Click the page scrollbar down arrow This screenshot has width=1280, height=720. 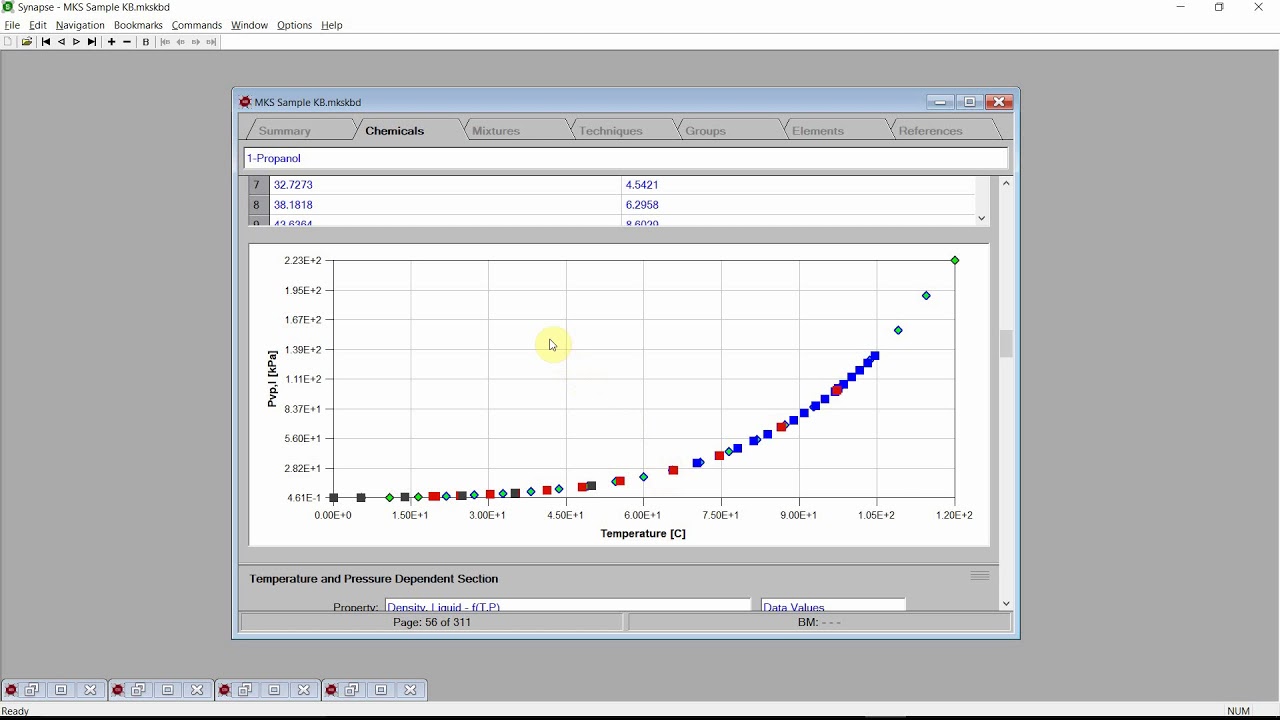[x=1006, y=604]
